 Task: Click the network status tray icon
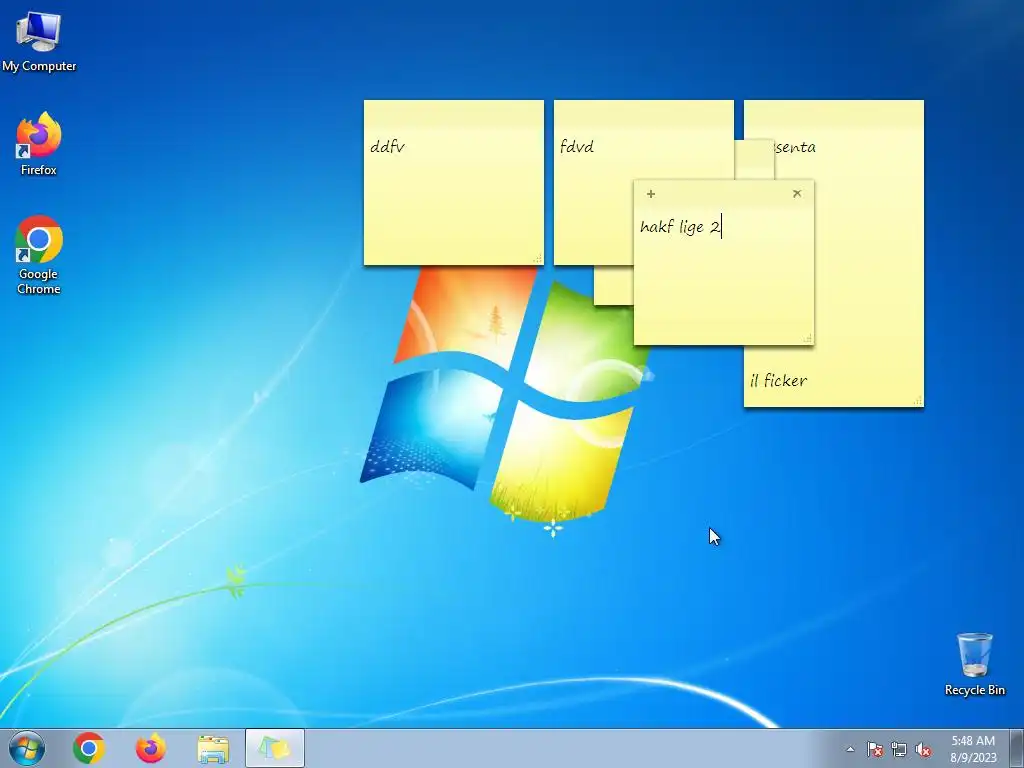(899, 749)
